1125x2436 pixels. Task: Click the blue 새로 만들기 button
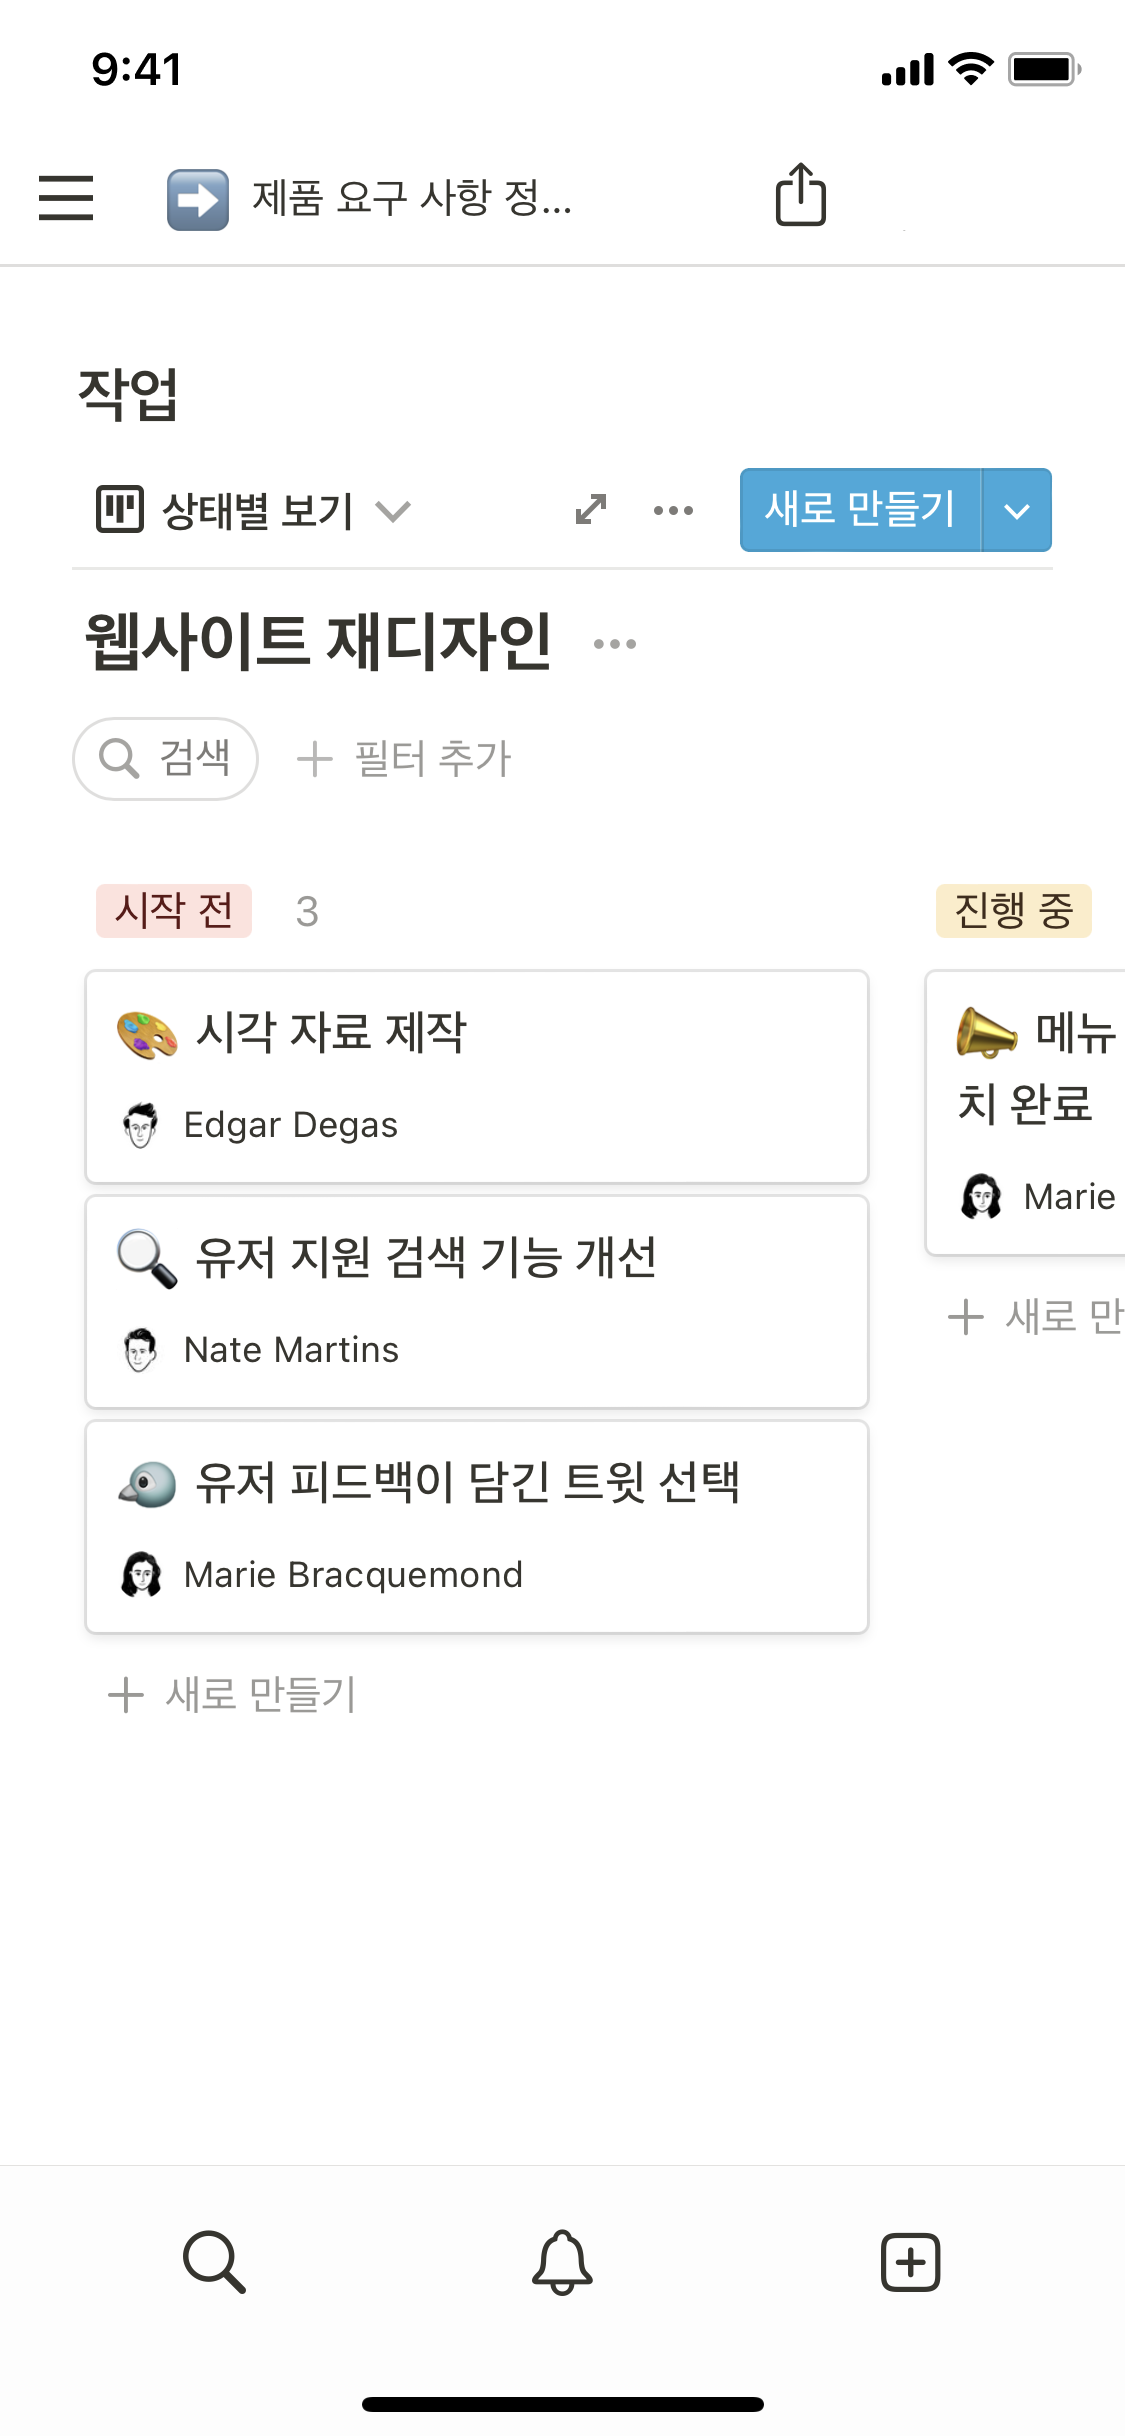860,510
